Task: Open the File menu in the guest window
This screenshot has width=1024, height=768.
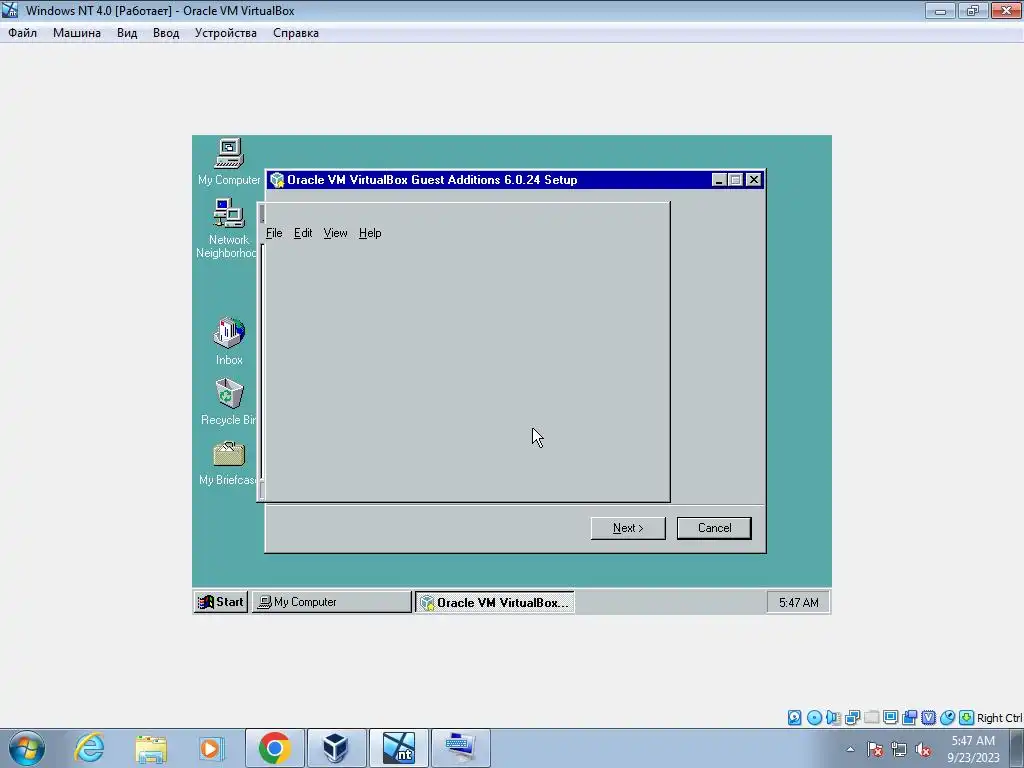Action: point(274,233)
